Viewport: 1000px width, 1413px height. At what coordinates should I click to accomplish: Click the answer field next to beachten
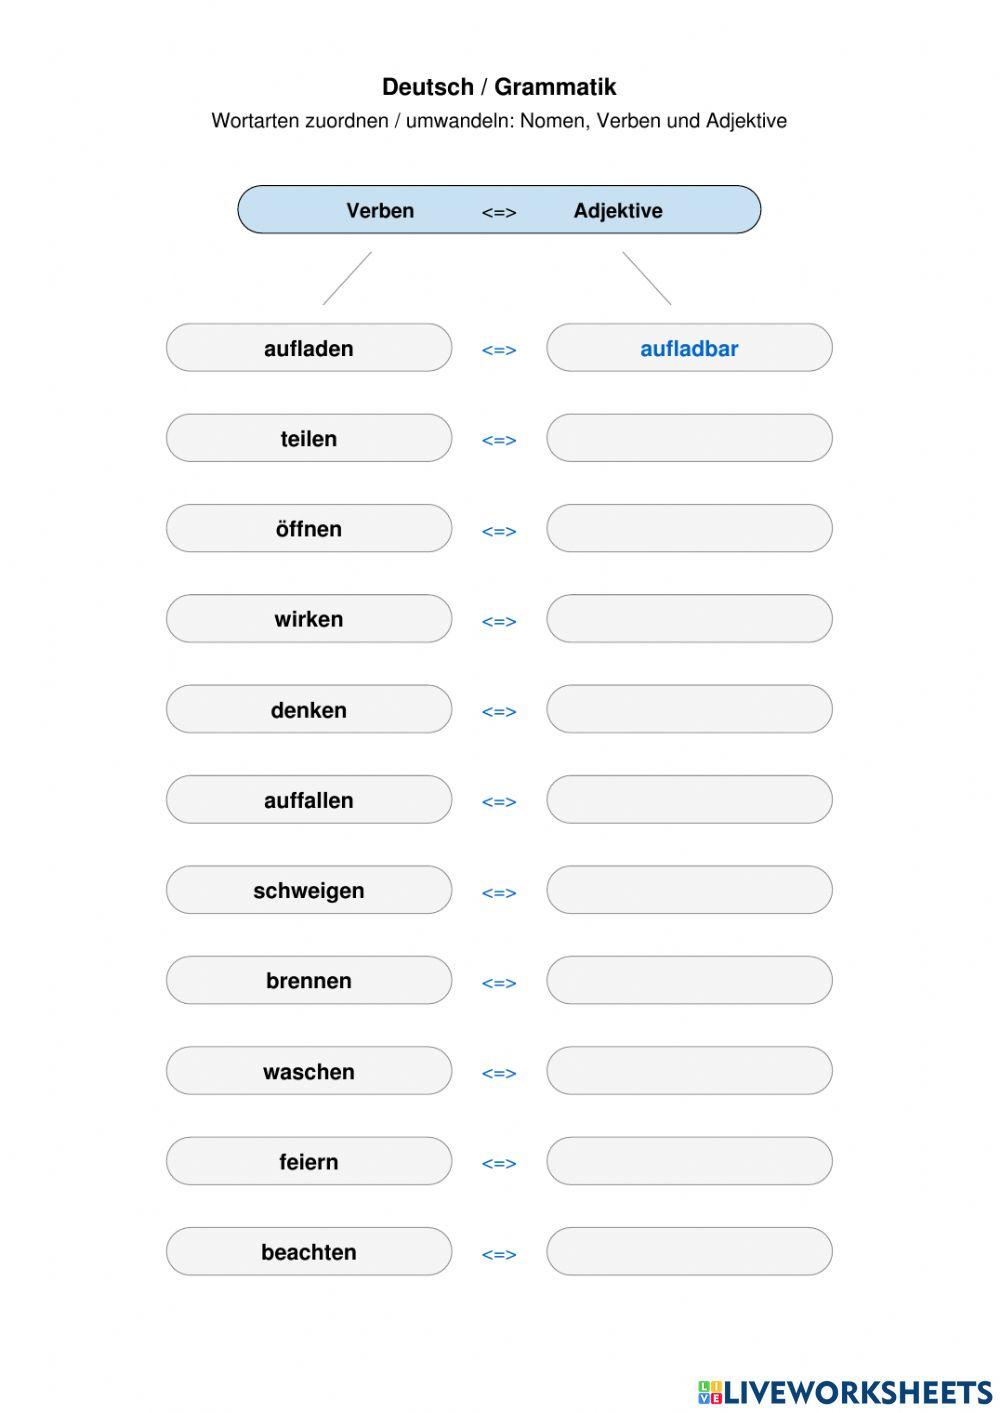pyautogui.click(x=689, y=1252)
